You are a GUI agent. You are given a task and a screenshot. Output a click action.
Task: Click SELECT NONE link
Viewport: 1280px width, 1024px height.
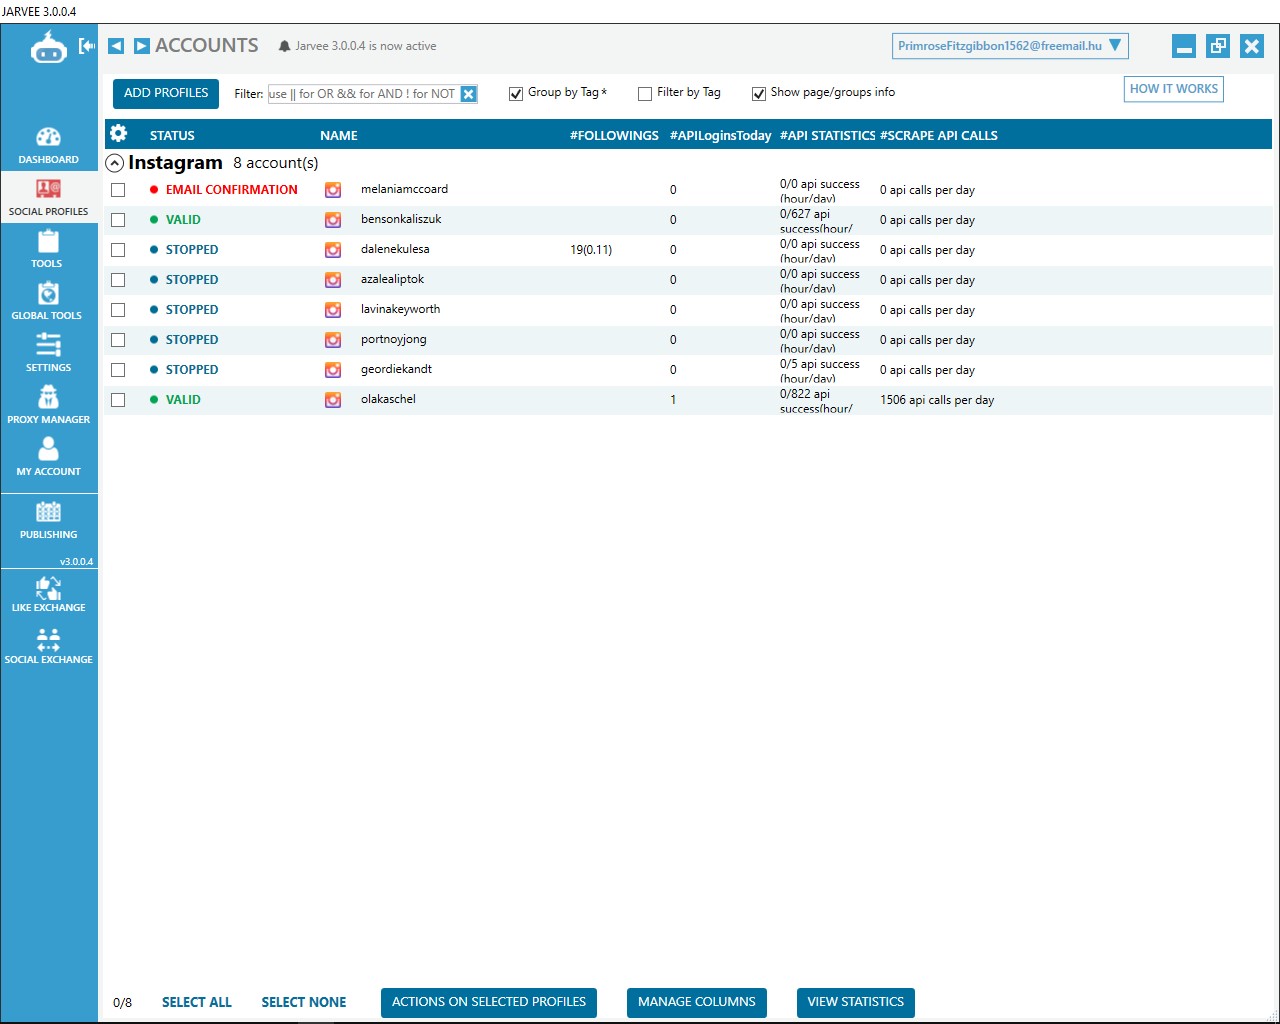(x=304, y=1002)
